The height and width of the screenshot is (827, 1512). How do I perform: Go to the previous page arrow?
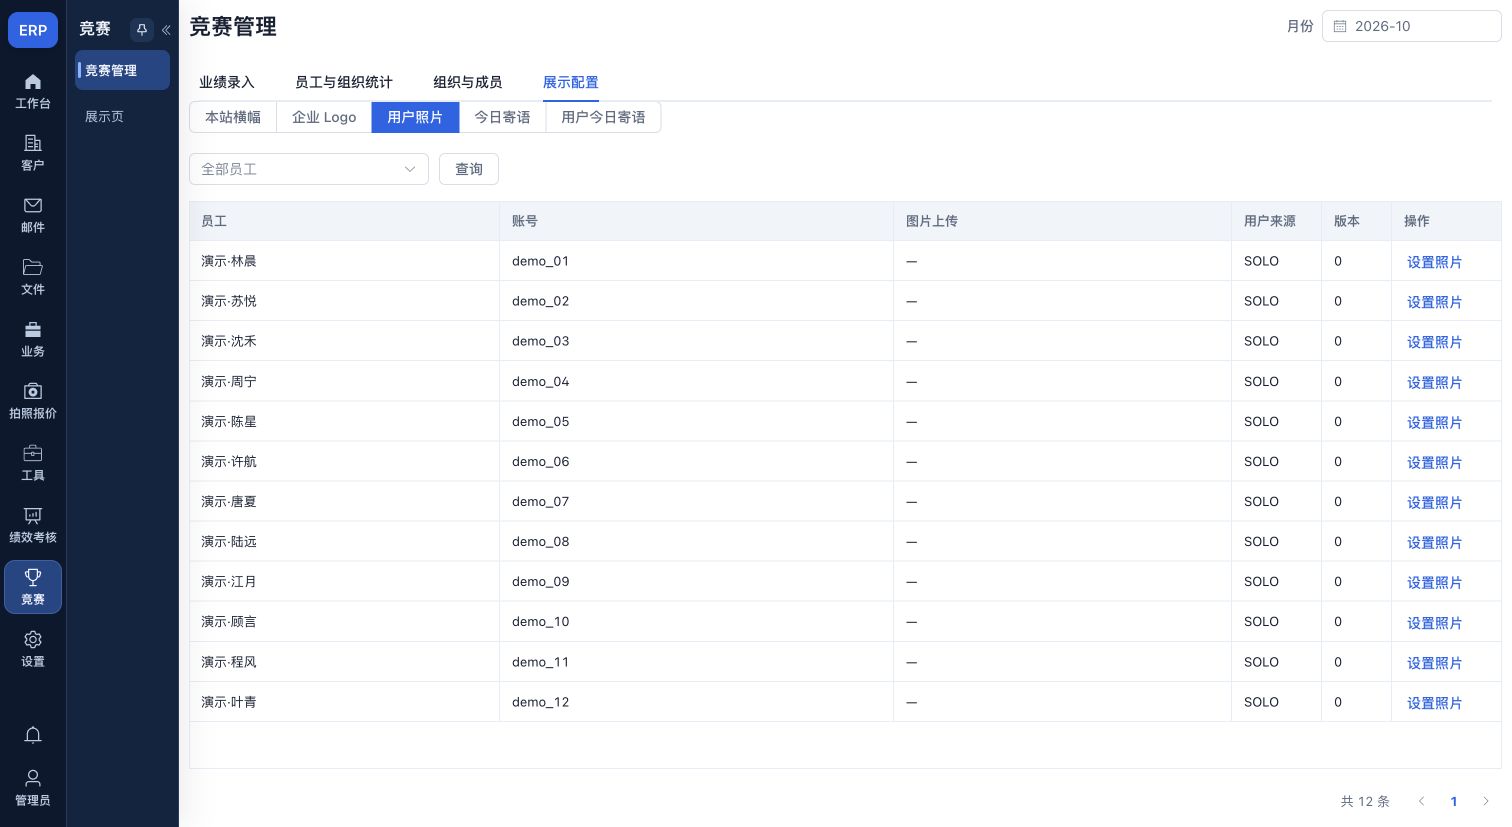tap(1422, 801)
